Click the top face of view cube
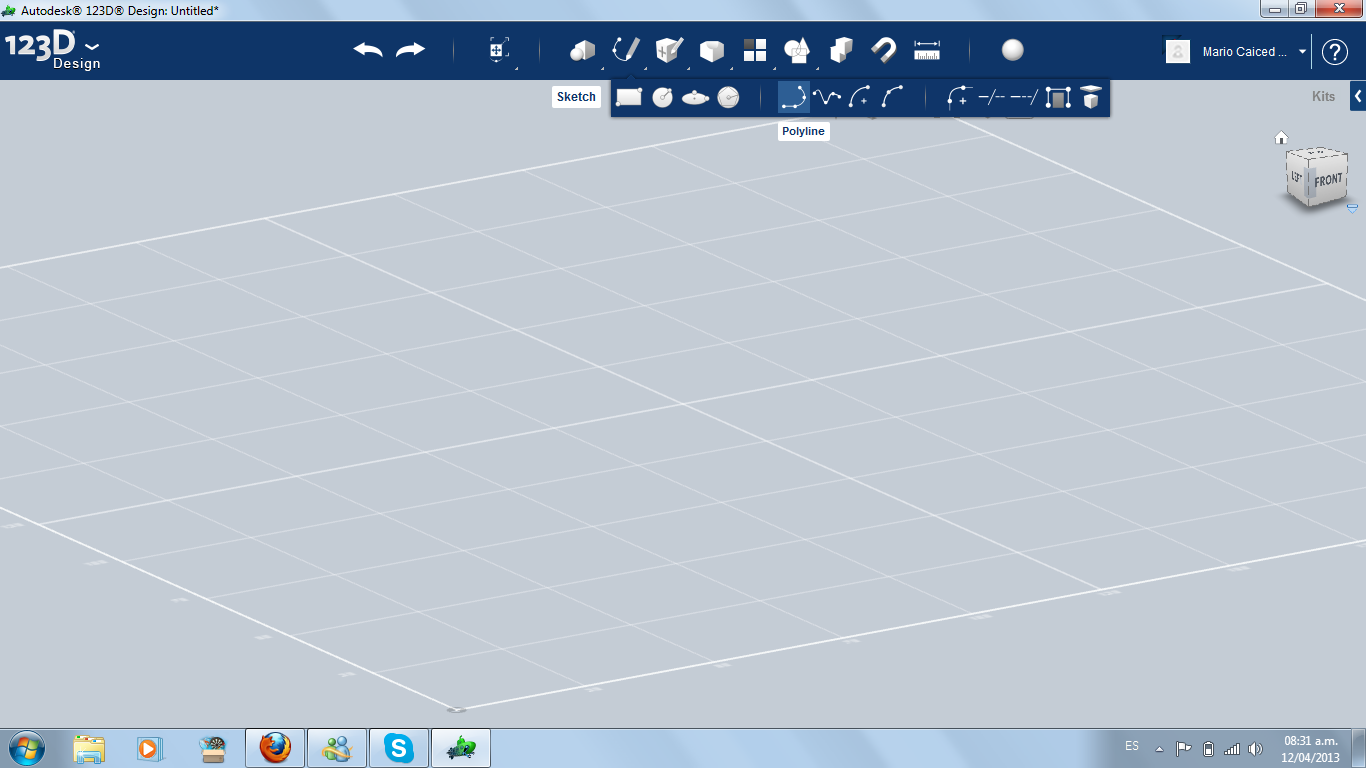The width and height of the screenshot is (1366, 768). 1318,153
